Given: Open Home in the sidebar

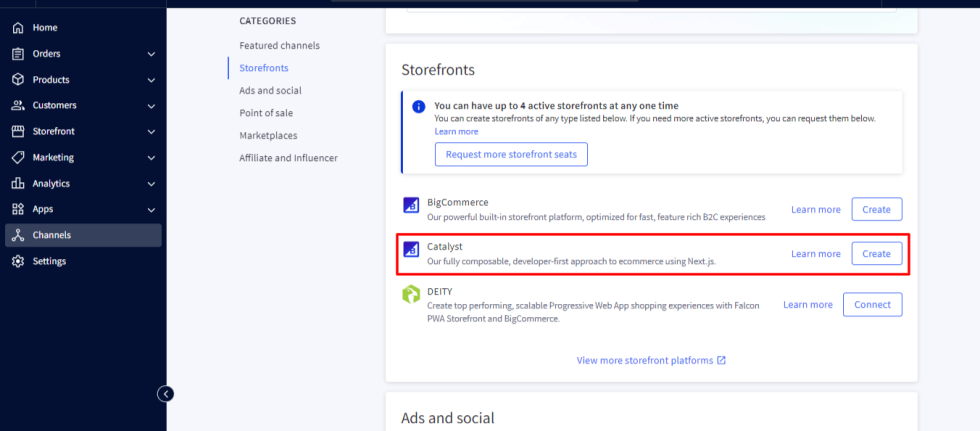Looking at the screenshot, I should [x=83, y=27].
